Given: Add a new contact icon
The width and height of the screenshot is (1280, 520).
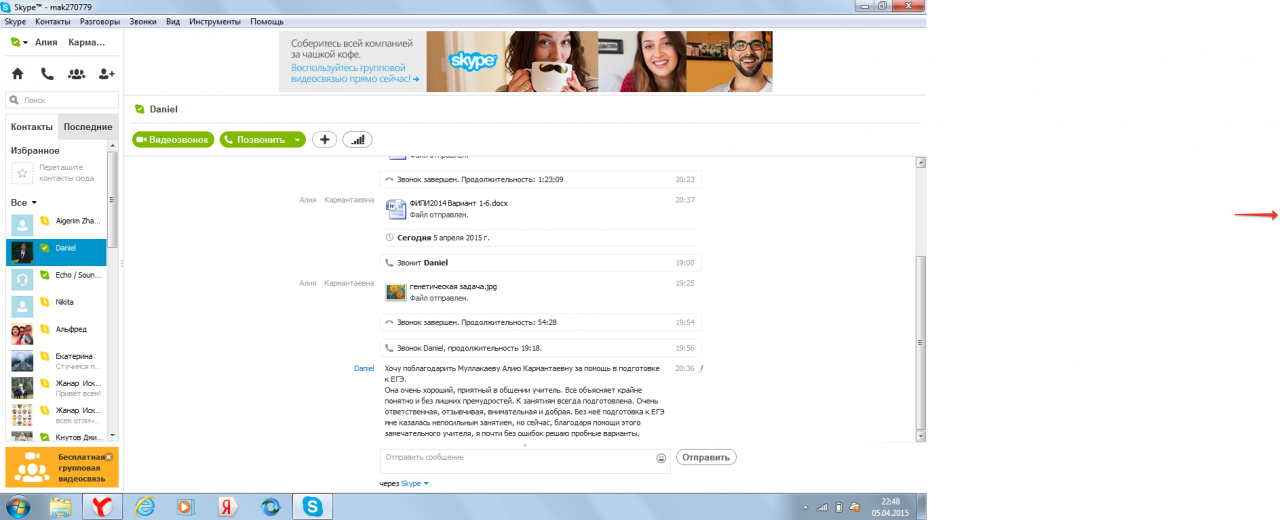Looking at the screenshot, I should [x=107, y=74].
